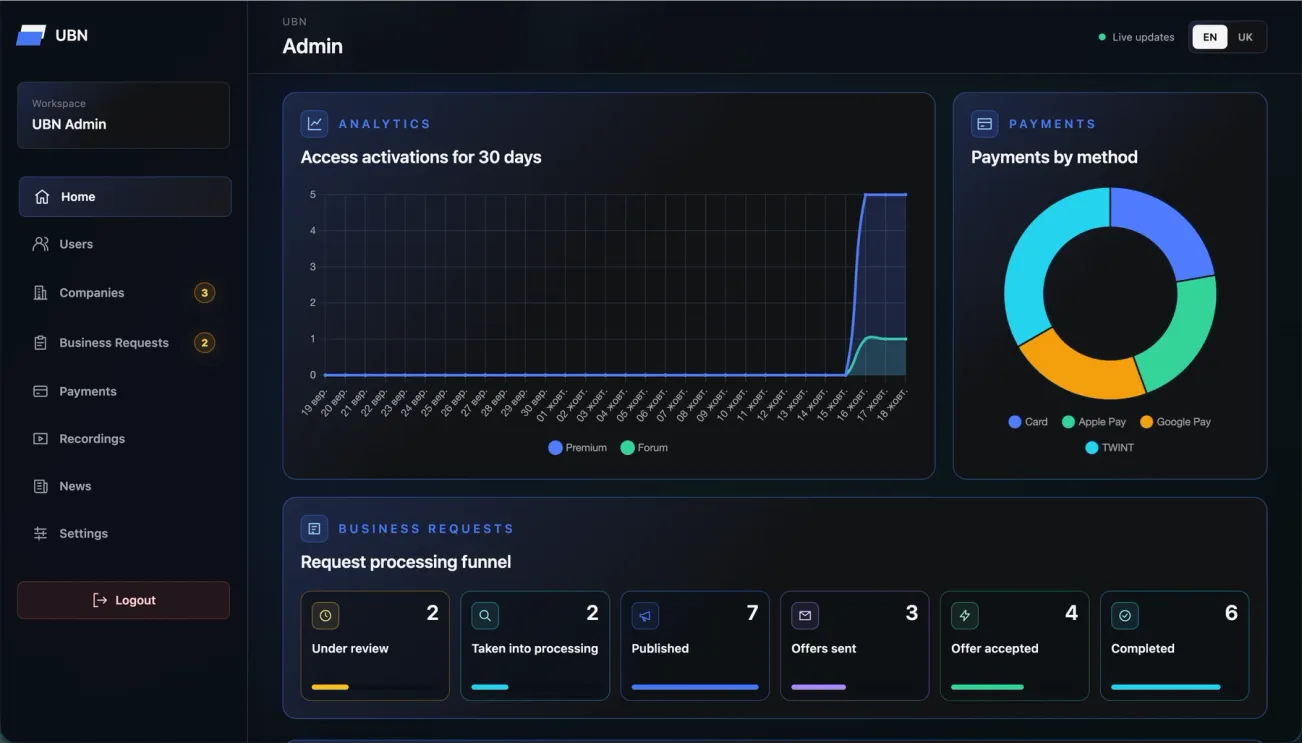Click the Payments card icon in sidebar
The width and height of the screenshot is (1302, 743).
click(x=41, y=392)
